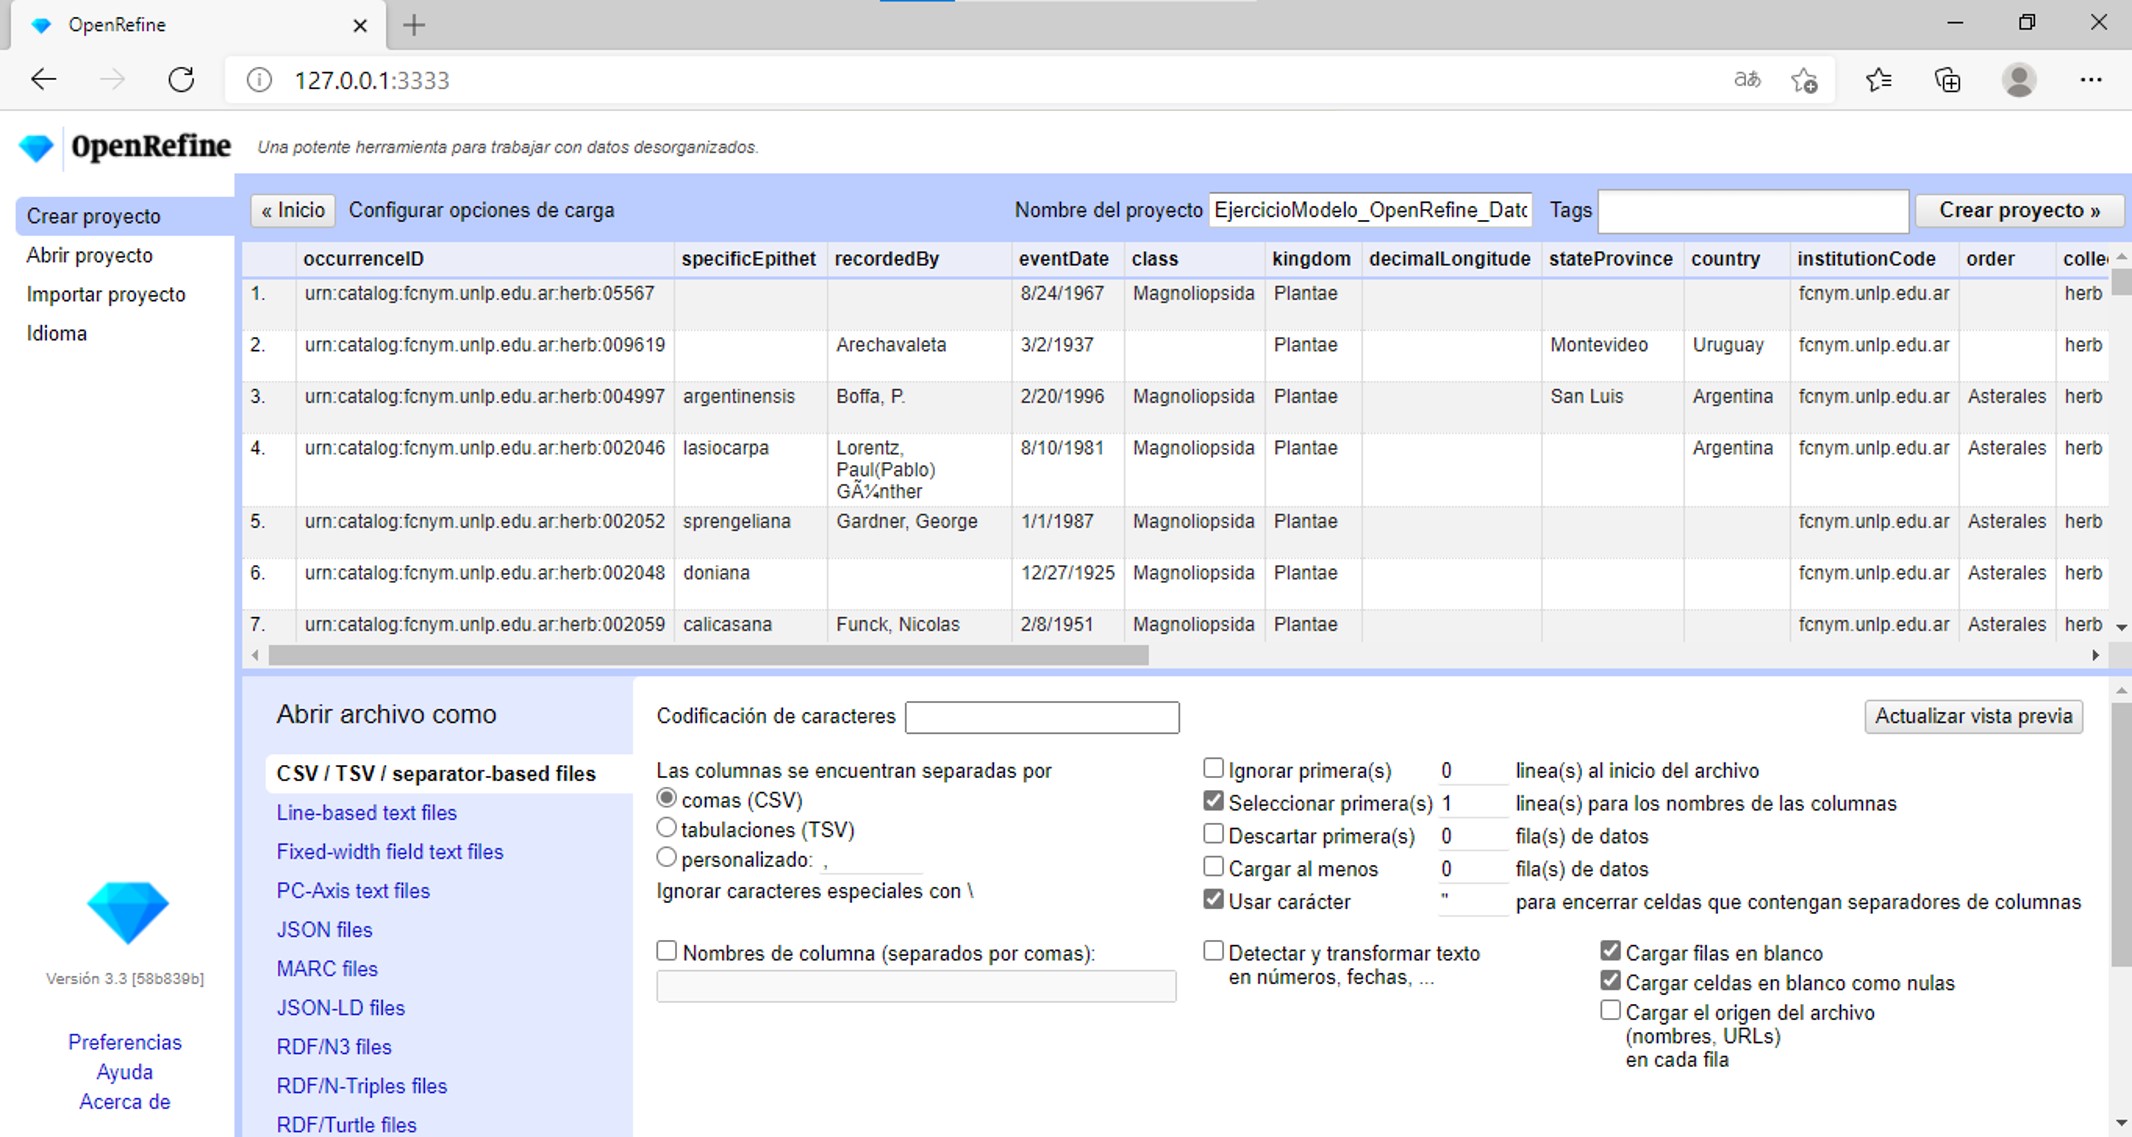Open the Abrir proyecto sidebar tab
The height and width of the screenshot is (1137, 2132).
pos(90,255)
